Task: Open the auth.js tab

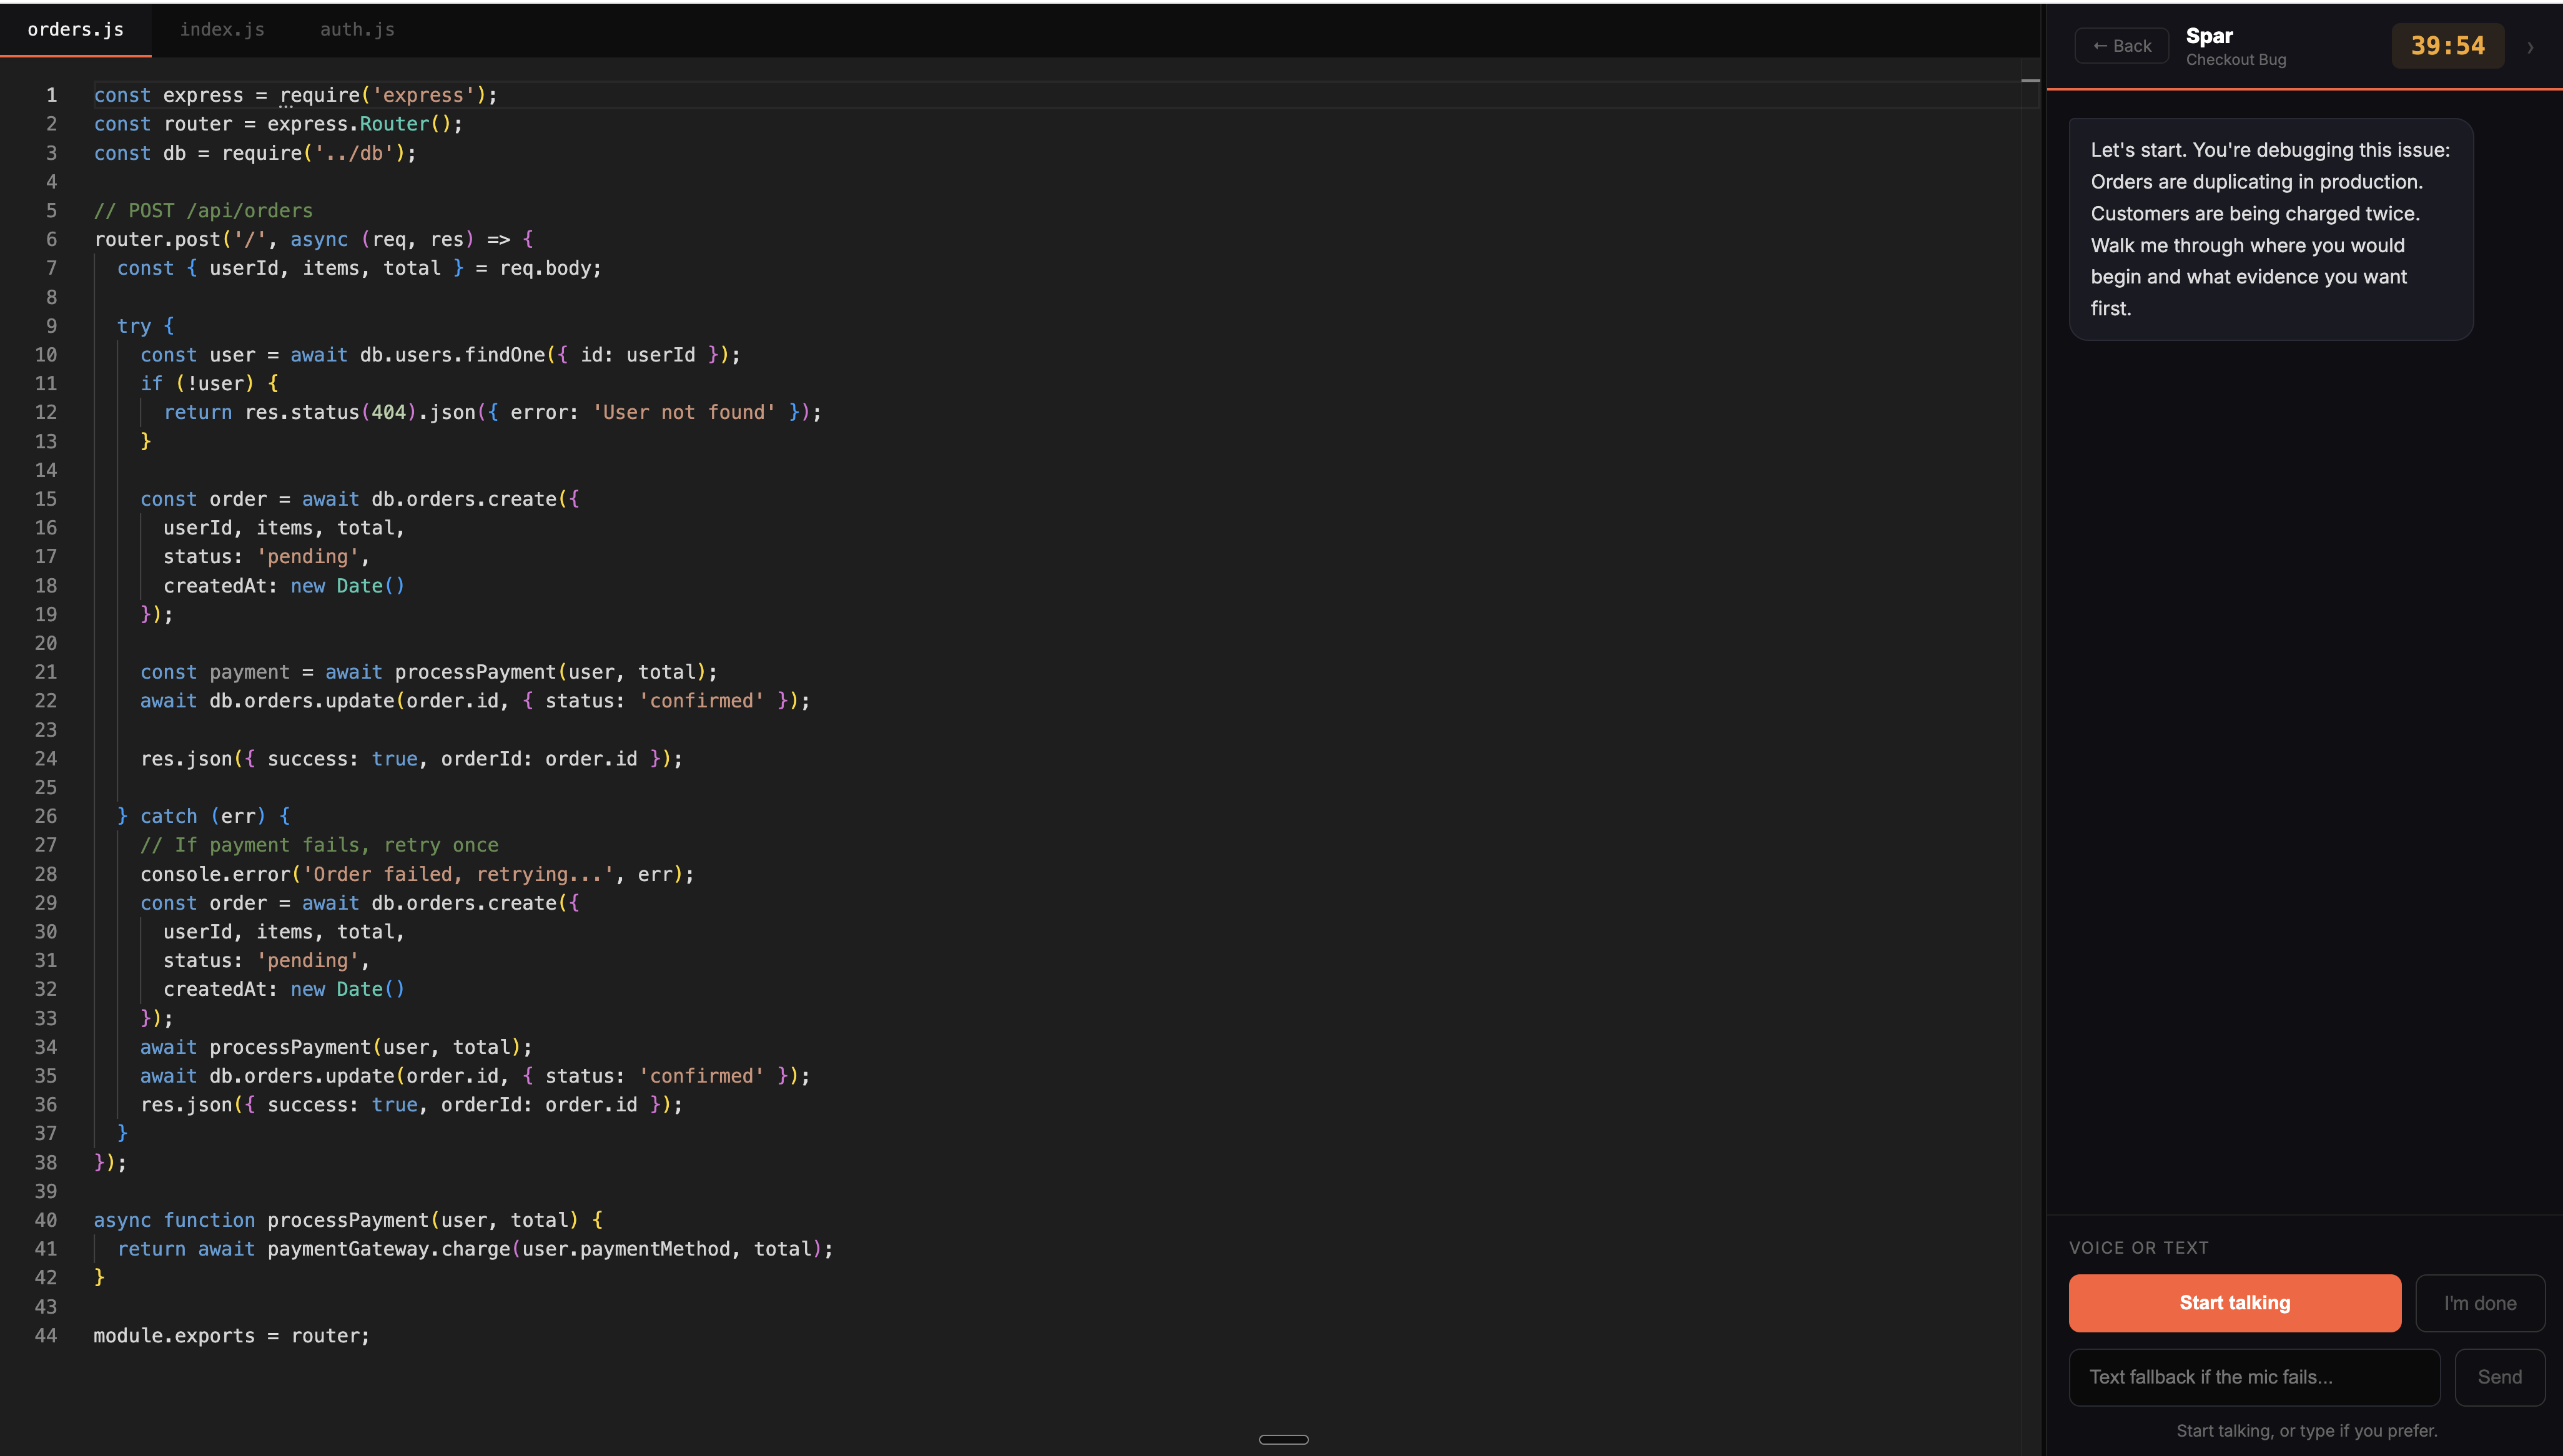Action: tap(357, 29)
